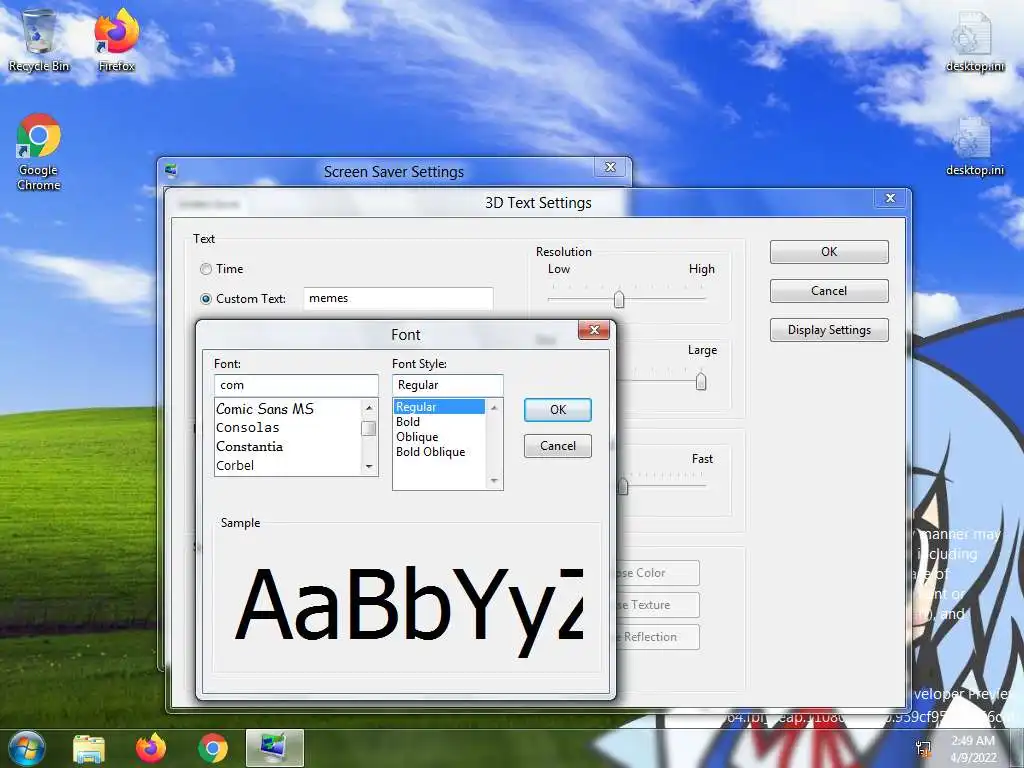1024x768 pixels.
Task: Confirm the Font dialog with OK
Action: (558, 409)
